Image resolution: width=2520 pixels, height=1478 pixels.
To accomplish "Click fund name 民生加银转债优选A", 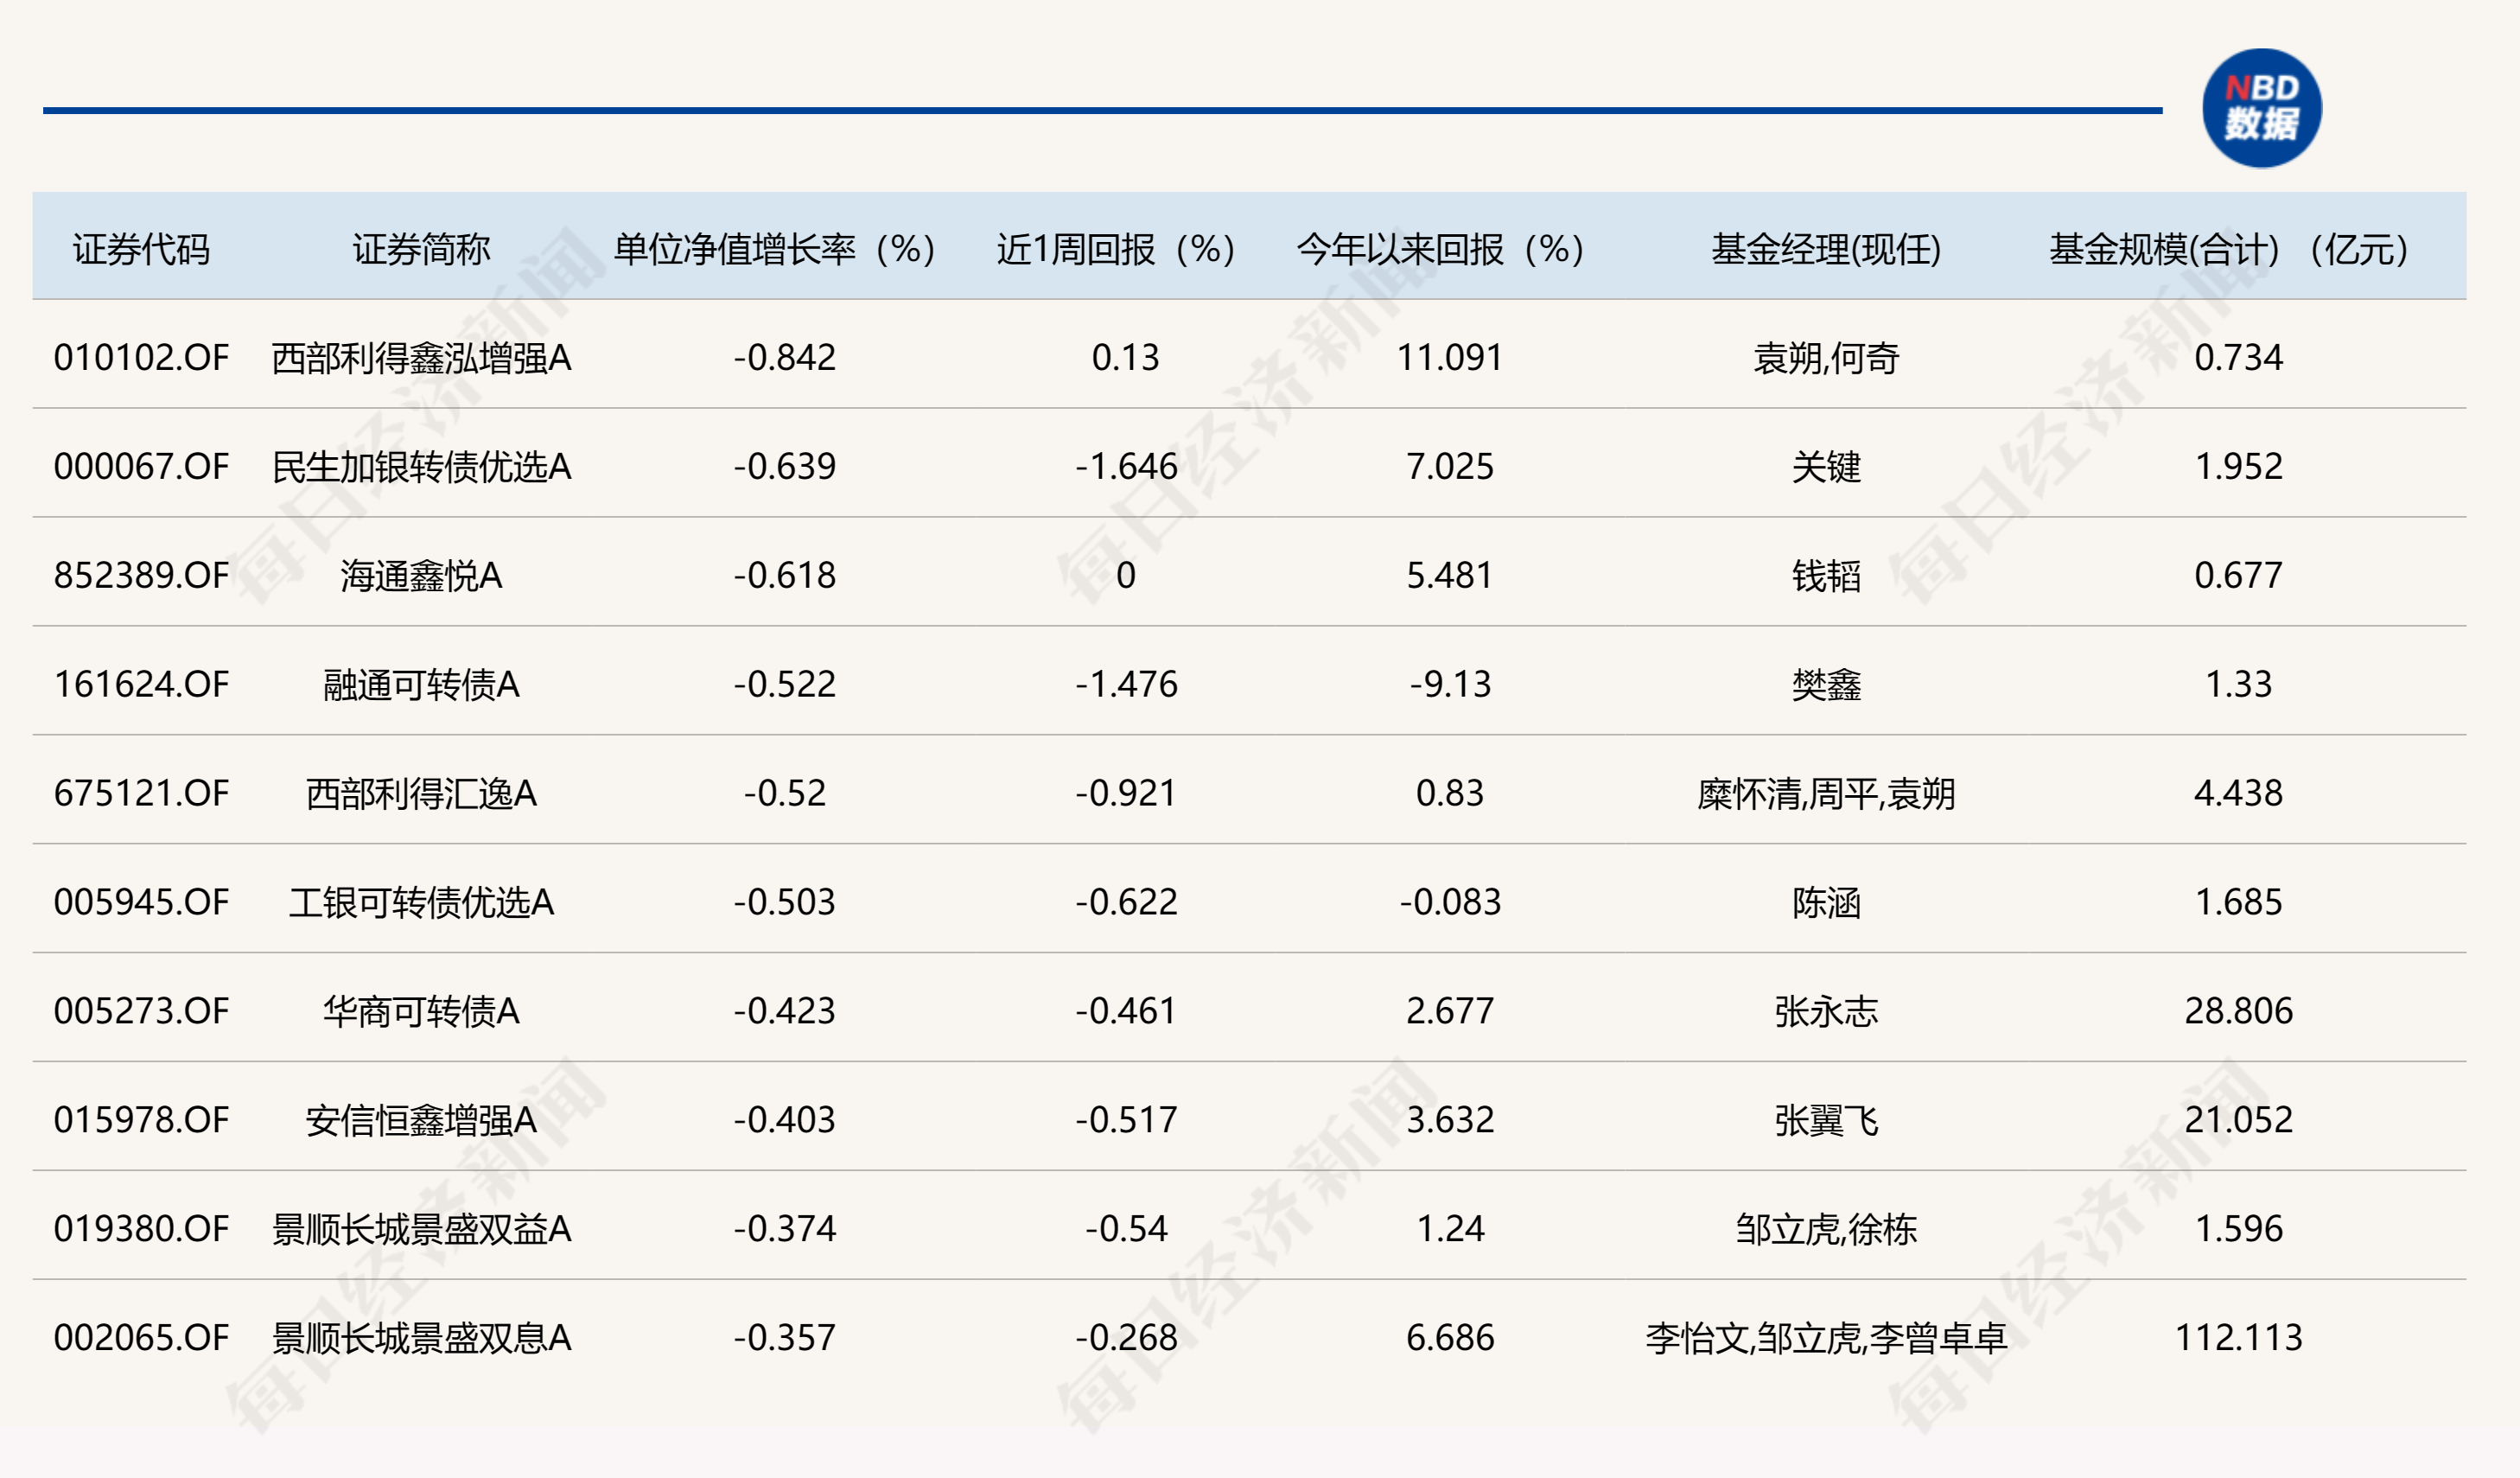I will [421, 467].
